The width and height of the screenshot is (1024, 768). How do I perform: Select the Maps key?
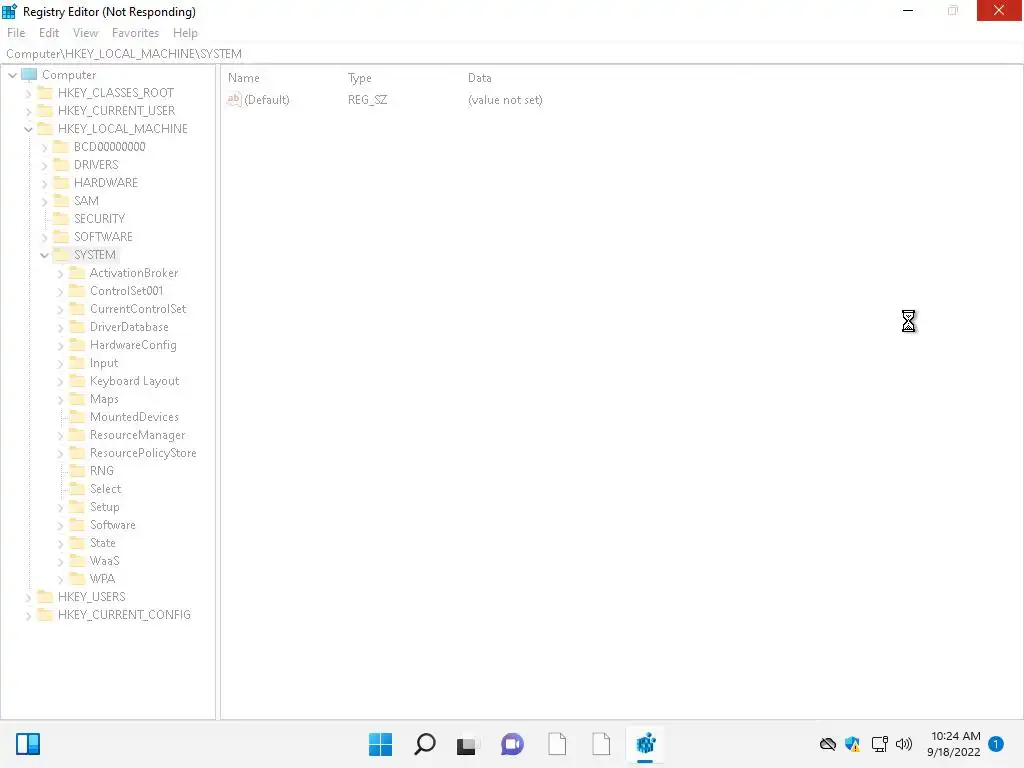click(104, 399)
